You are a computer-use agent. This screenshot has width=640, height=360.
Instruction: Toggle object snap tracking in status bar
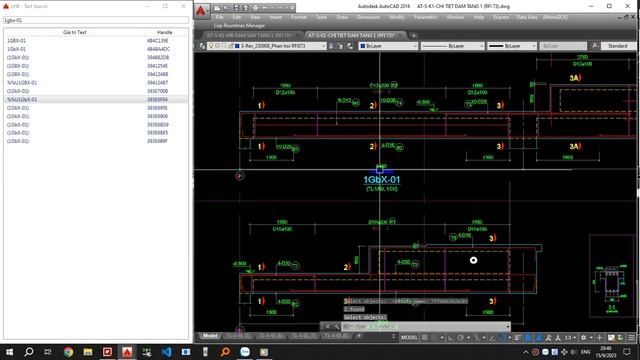click(x=492, y=338)
